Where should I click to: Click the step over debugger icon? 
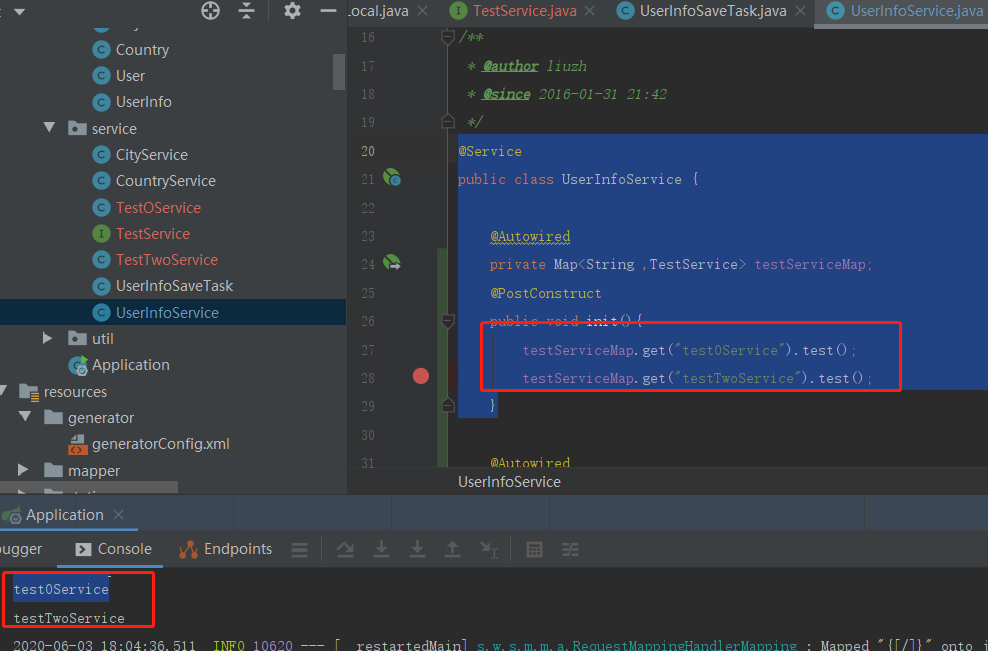coord(345,550)
